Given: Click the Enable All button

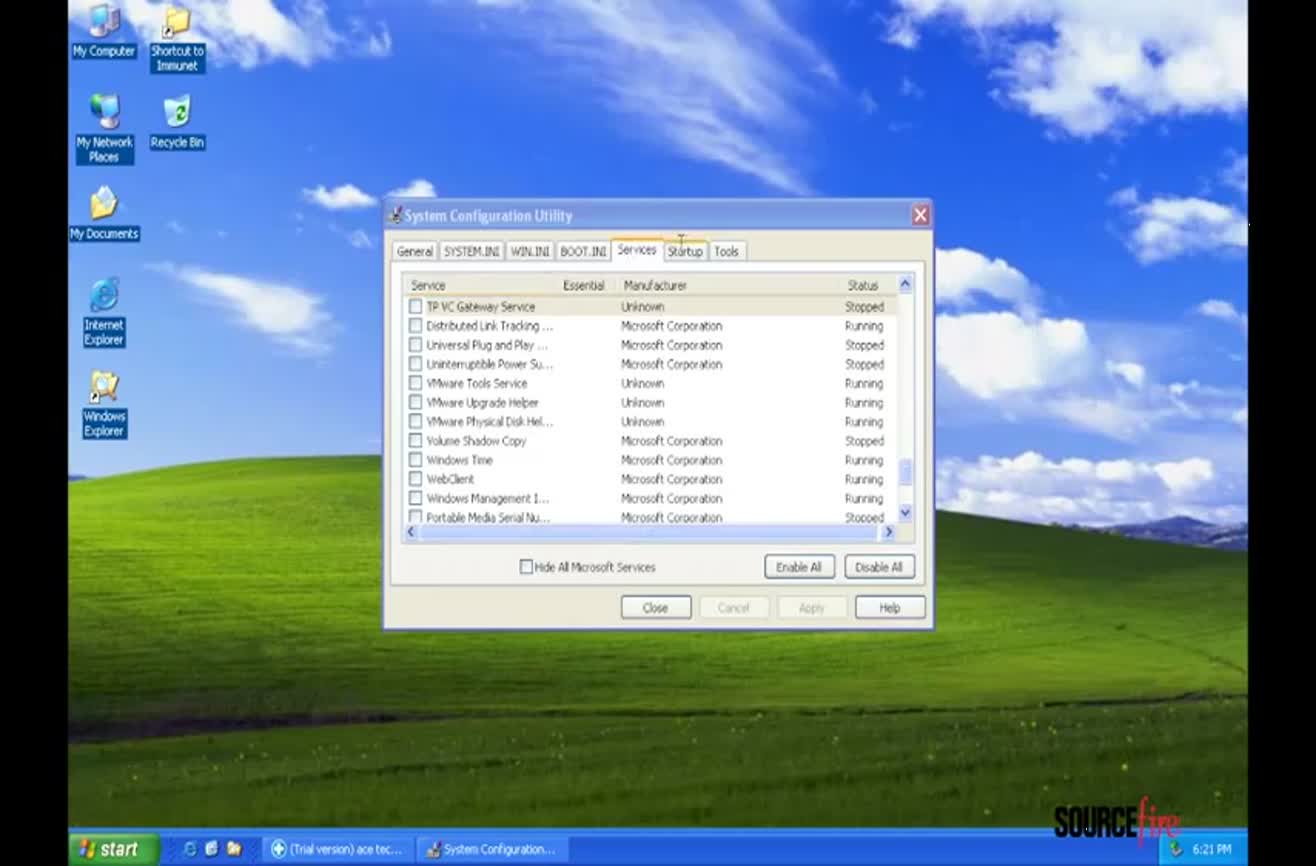Looking at the screenshot, I should click(x=799, y=566).
